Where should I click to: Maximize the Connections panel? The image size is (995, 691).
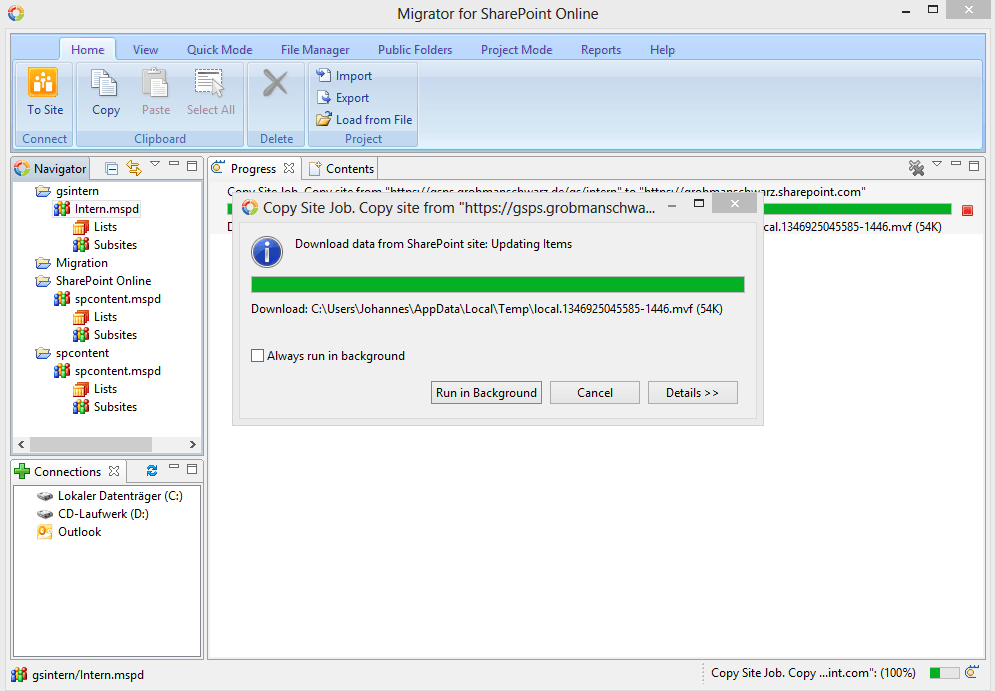pos(192,470)
